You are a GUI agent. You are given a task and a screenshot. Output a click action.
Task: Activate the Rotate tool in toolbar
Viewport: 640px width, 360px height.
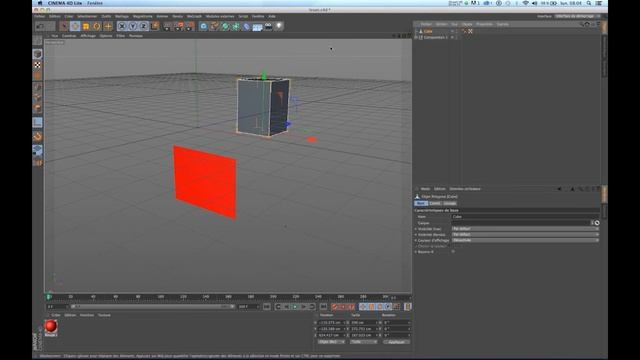97,26
